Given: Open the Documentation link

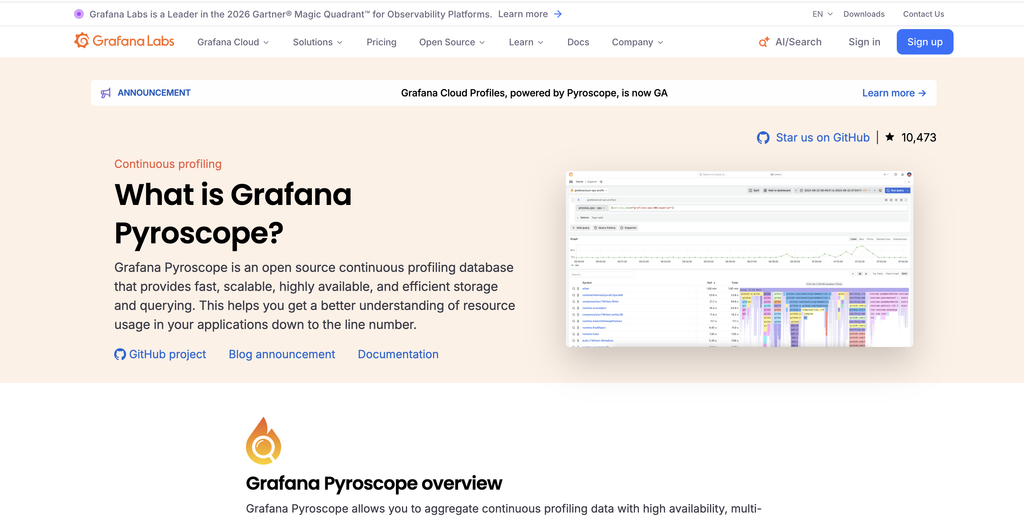Looking at the screenshot, I should [x=398, y=354].
